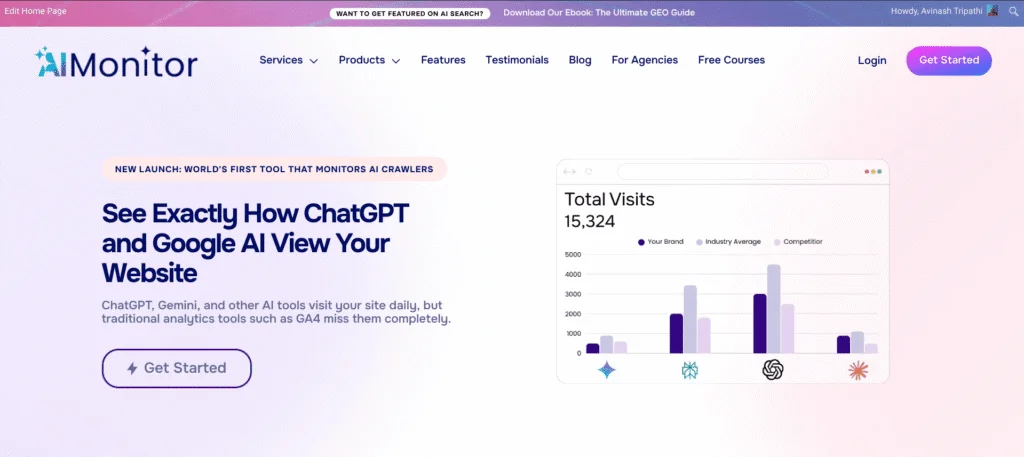This screenshot has width=1024, height=457.
Task: Select For Agencies in the navigation
Action: (644, 60)
